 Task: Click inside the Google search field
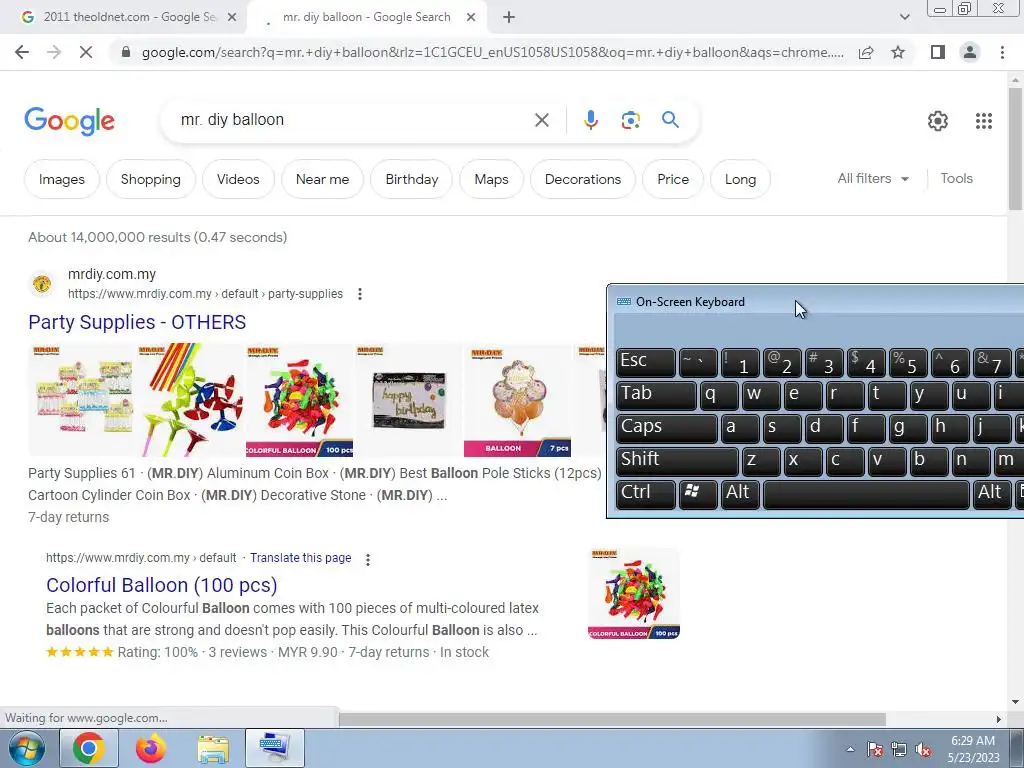point(353,120)
